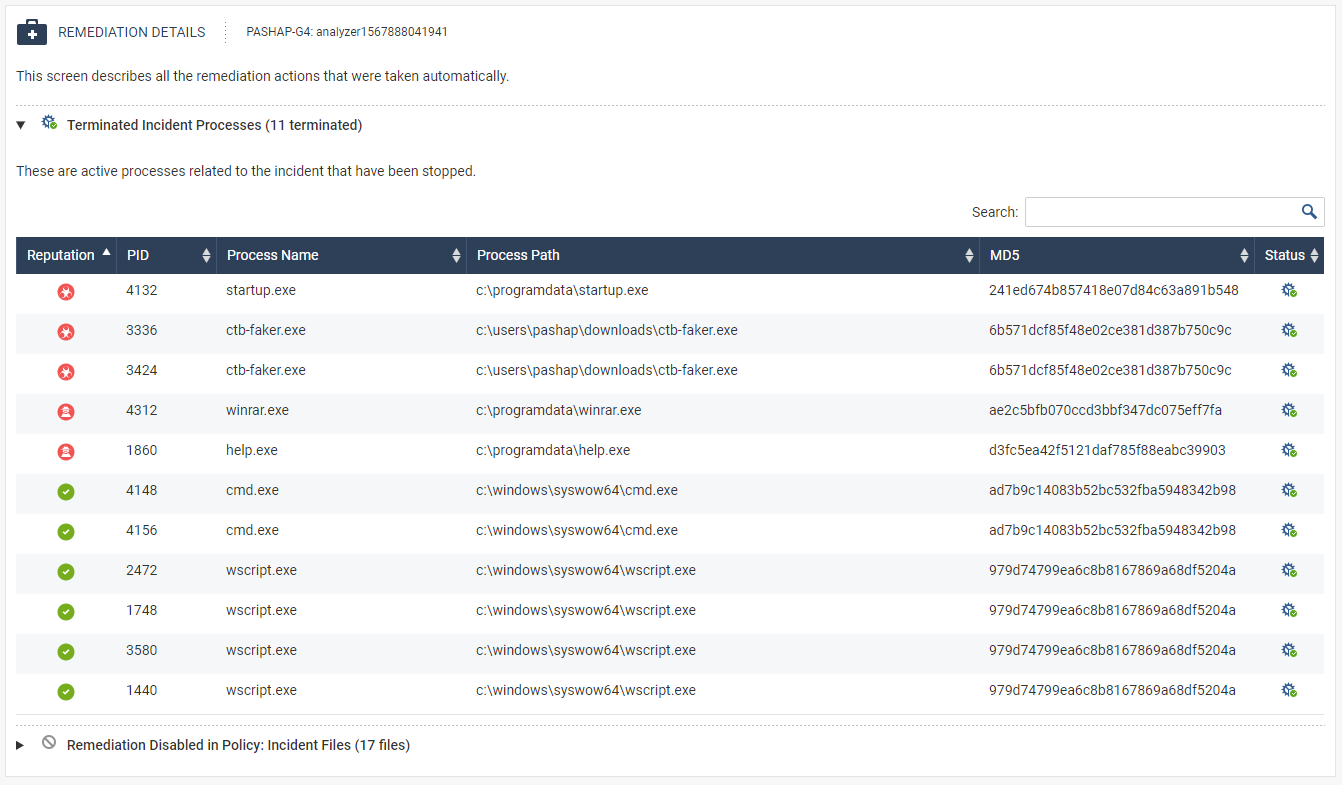Viewport: 1342px width, 785px height.
Task: Sort table by Reputation column
Action: [66, 255]
